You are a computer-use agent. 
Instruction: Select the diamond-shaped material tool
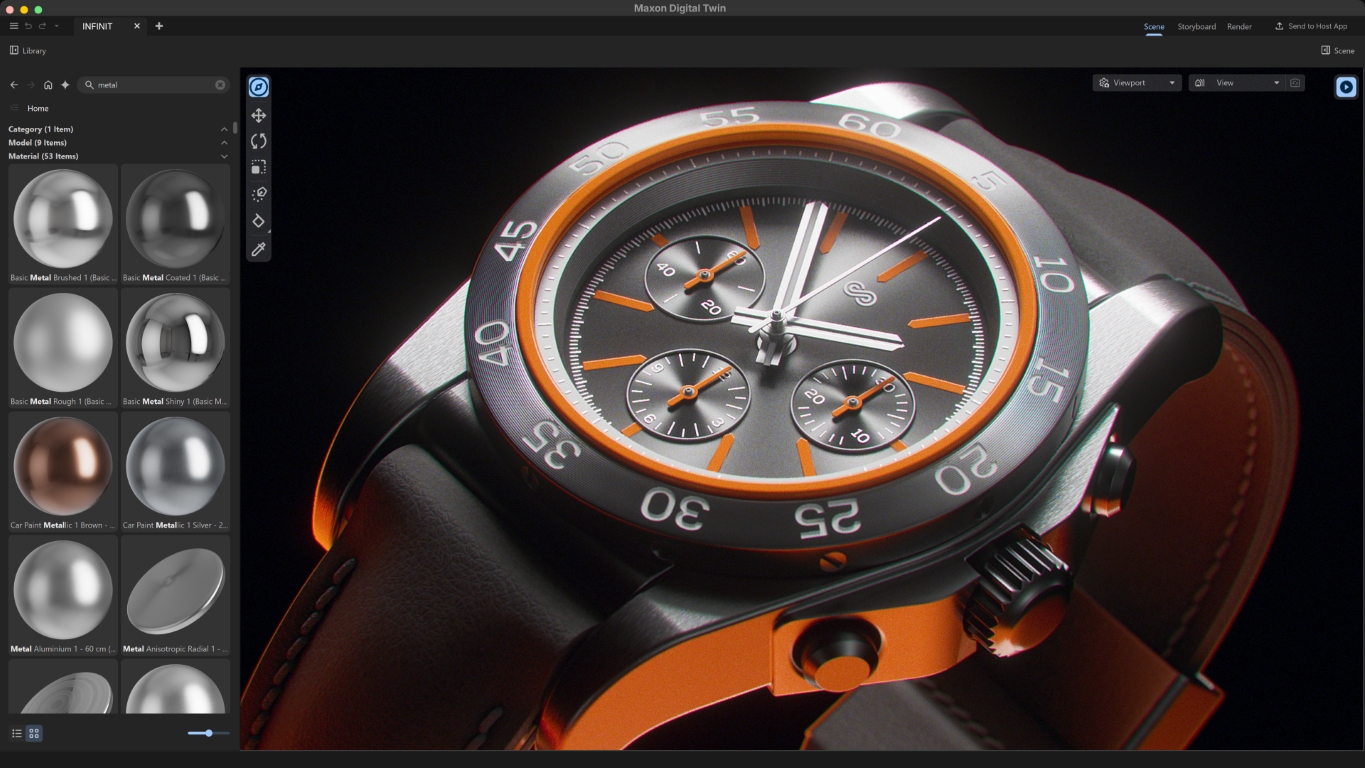pos(258,221)
